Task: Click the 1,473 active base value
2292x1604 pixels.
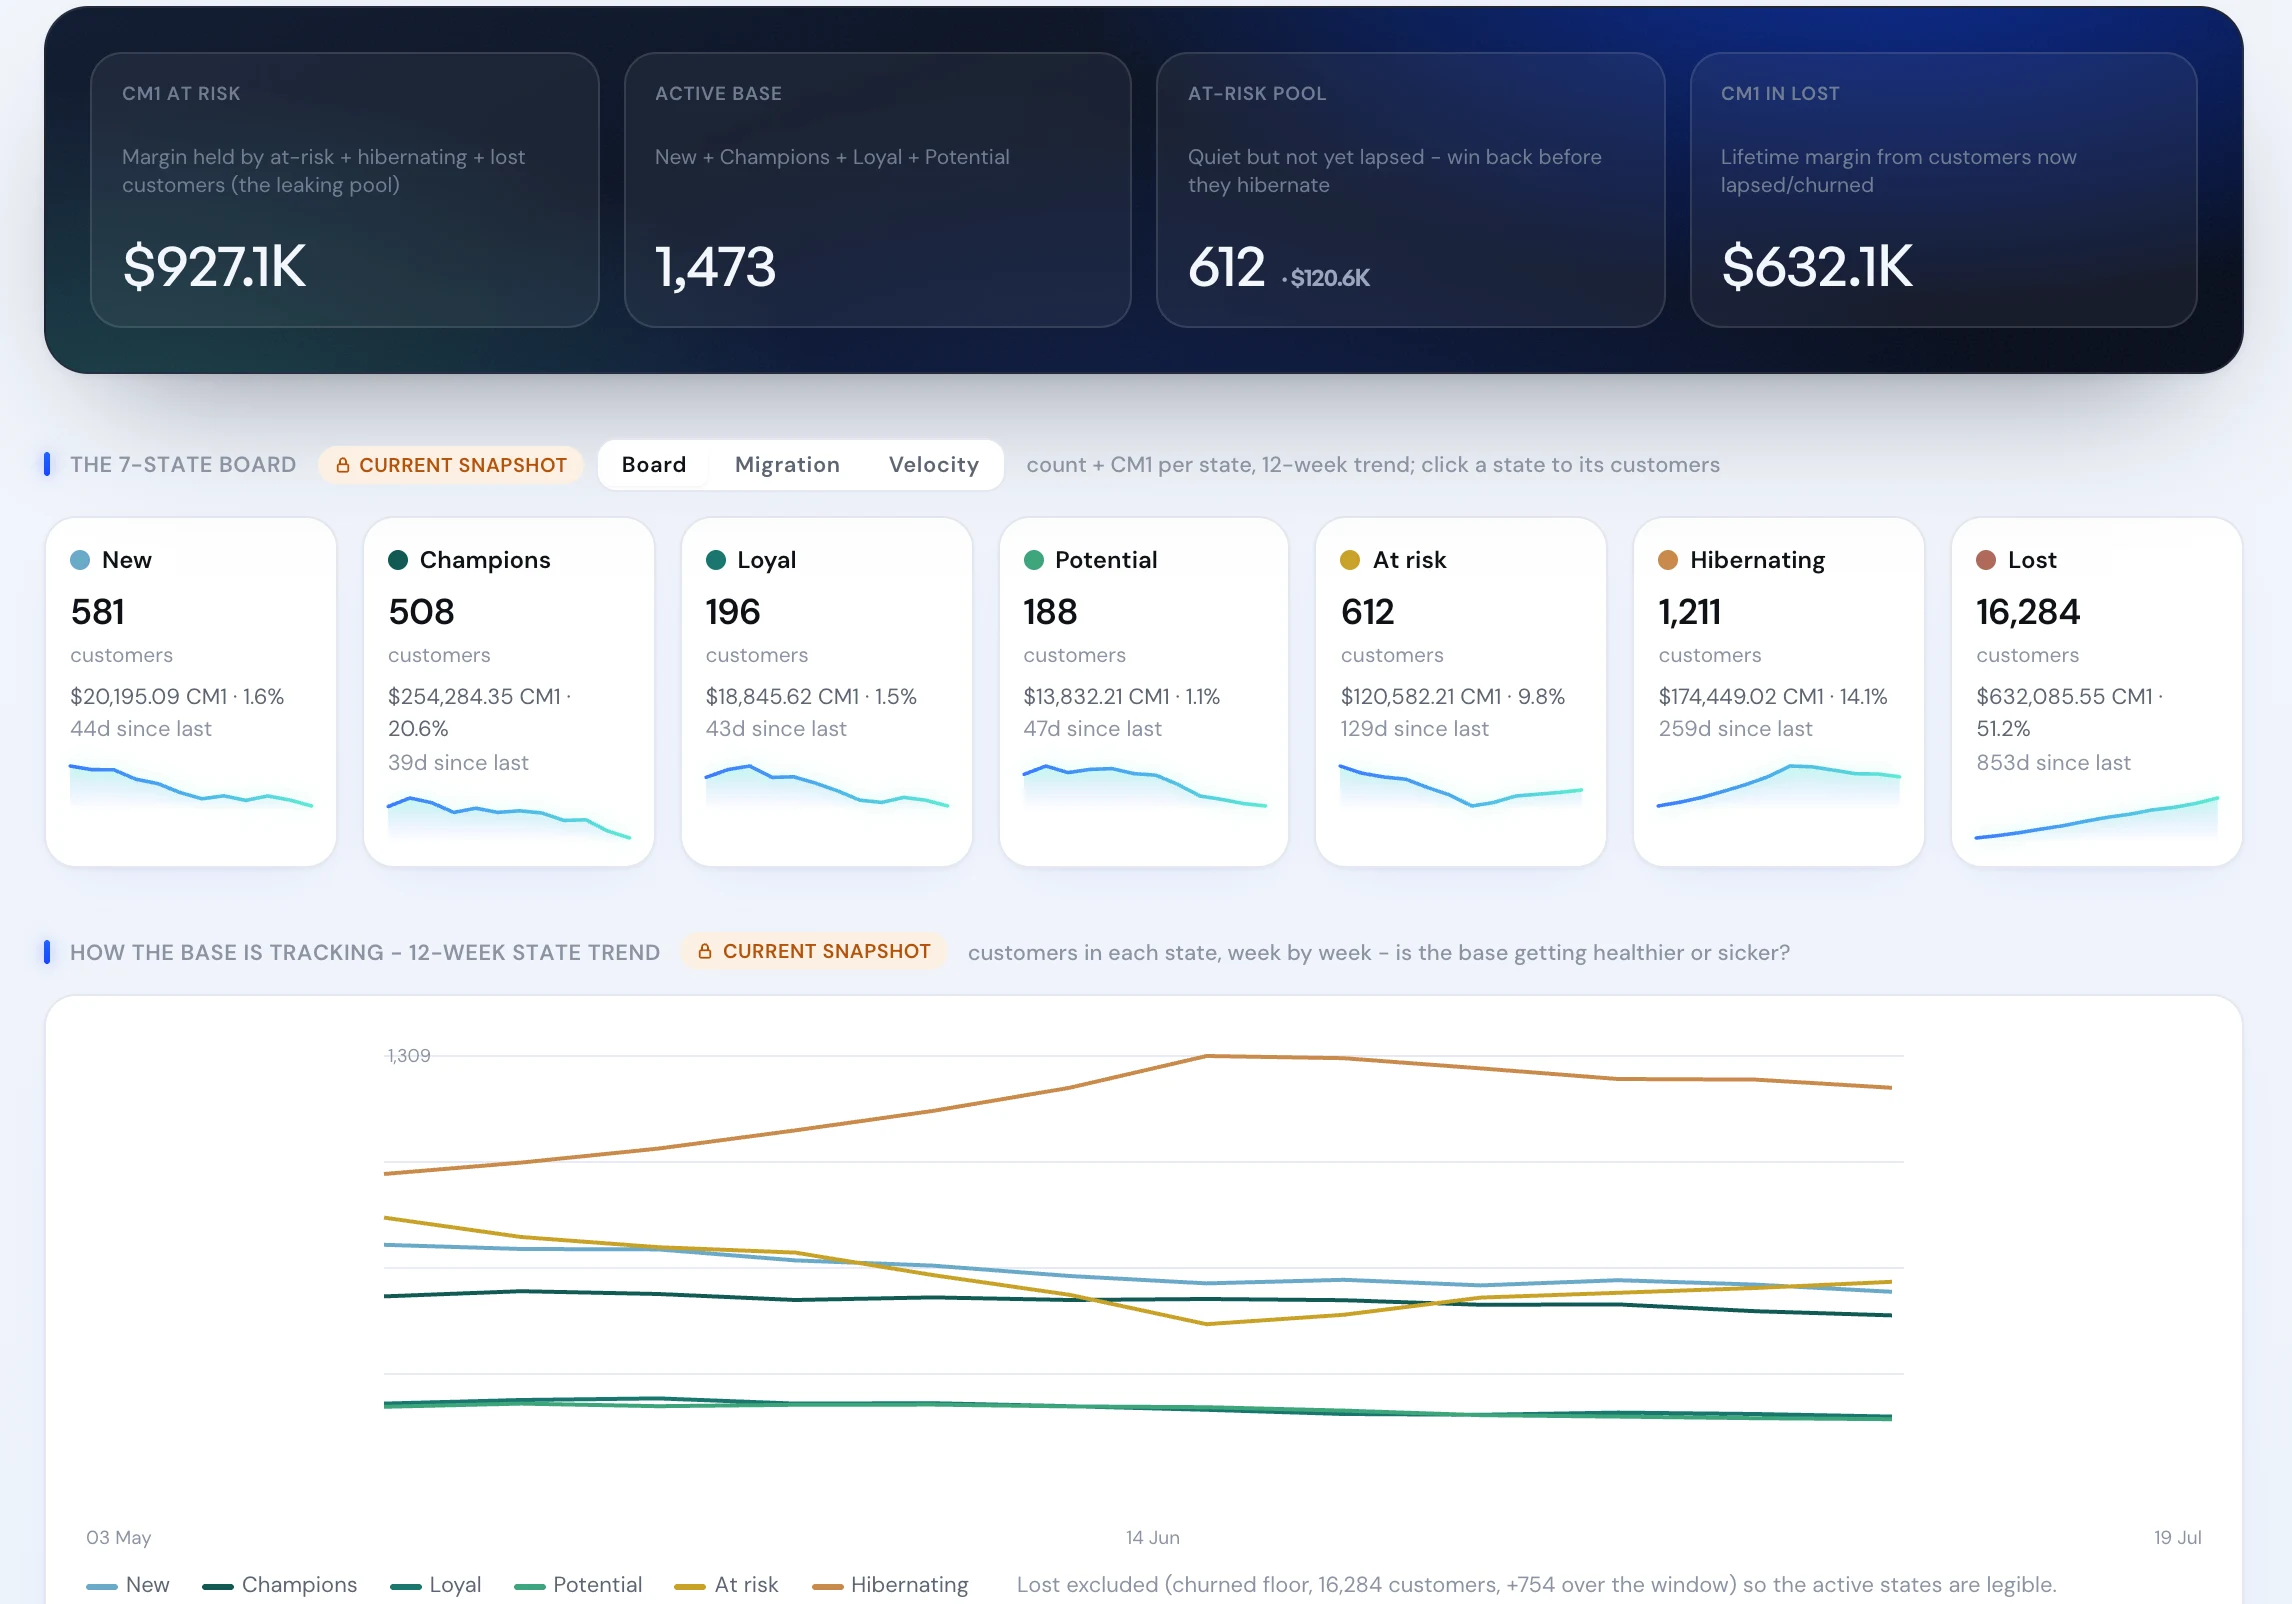Action: coord(715,267)
